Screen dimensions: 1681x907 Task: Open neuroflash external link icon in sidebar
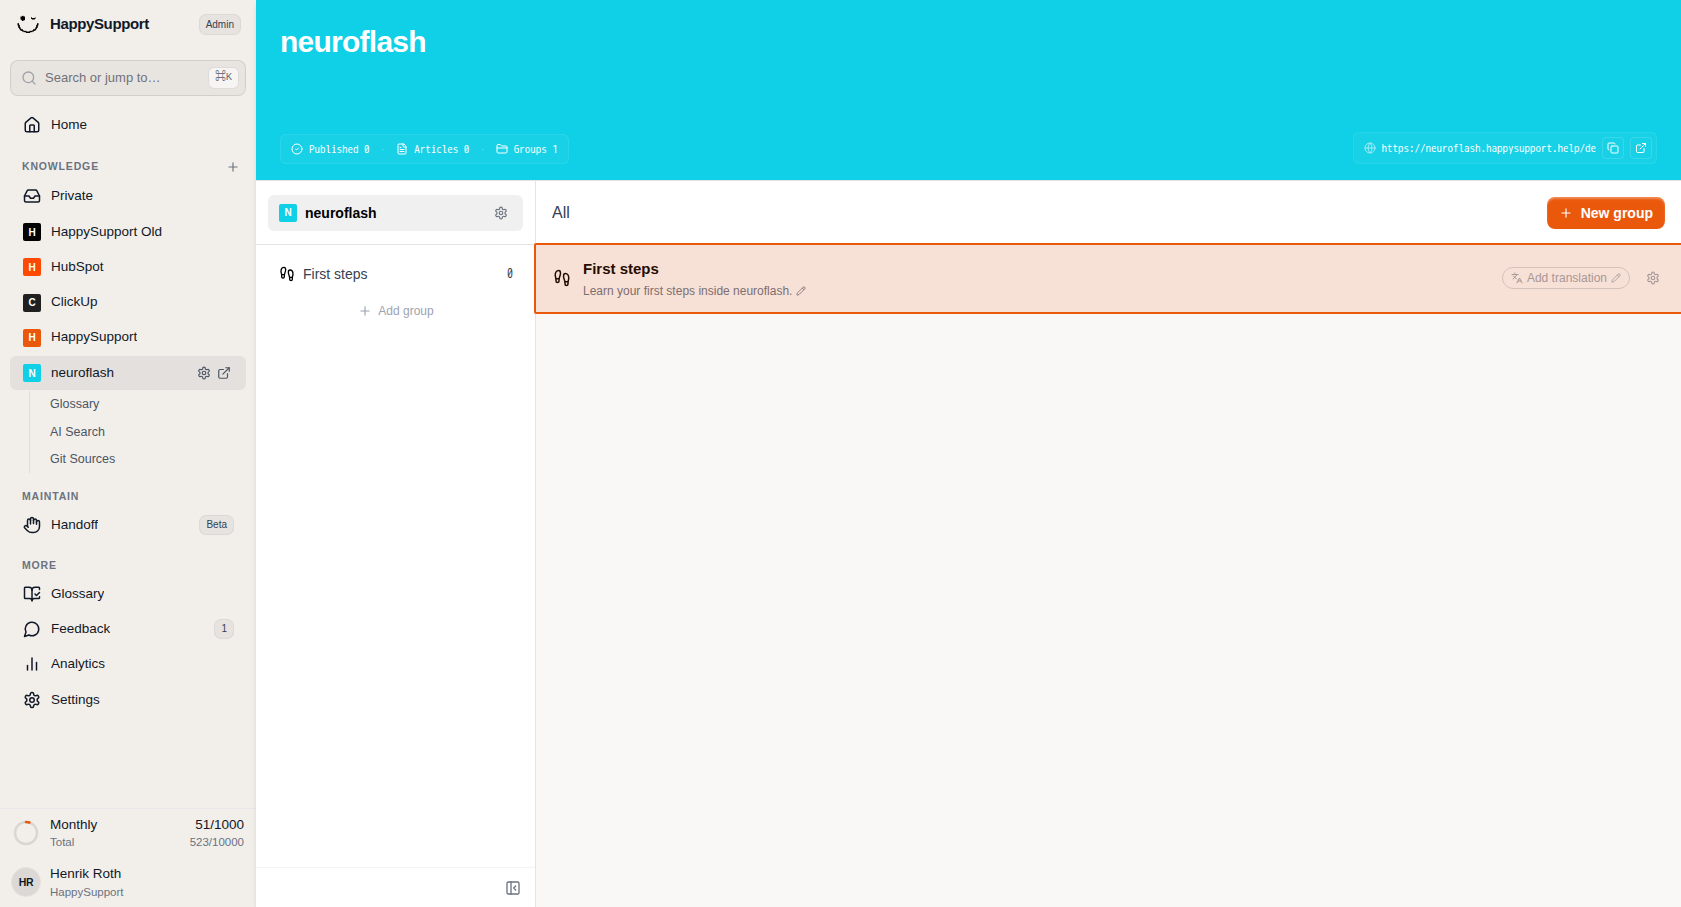pos(224,373)
